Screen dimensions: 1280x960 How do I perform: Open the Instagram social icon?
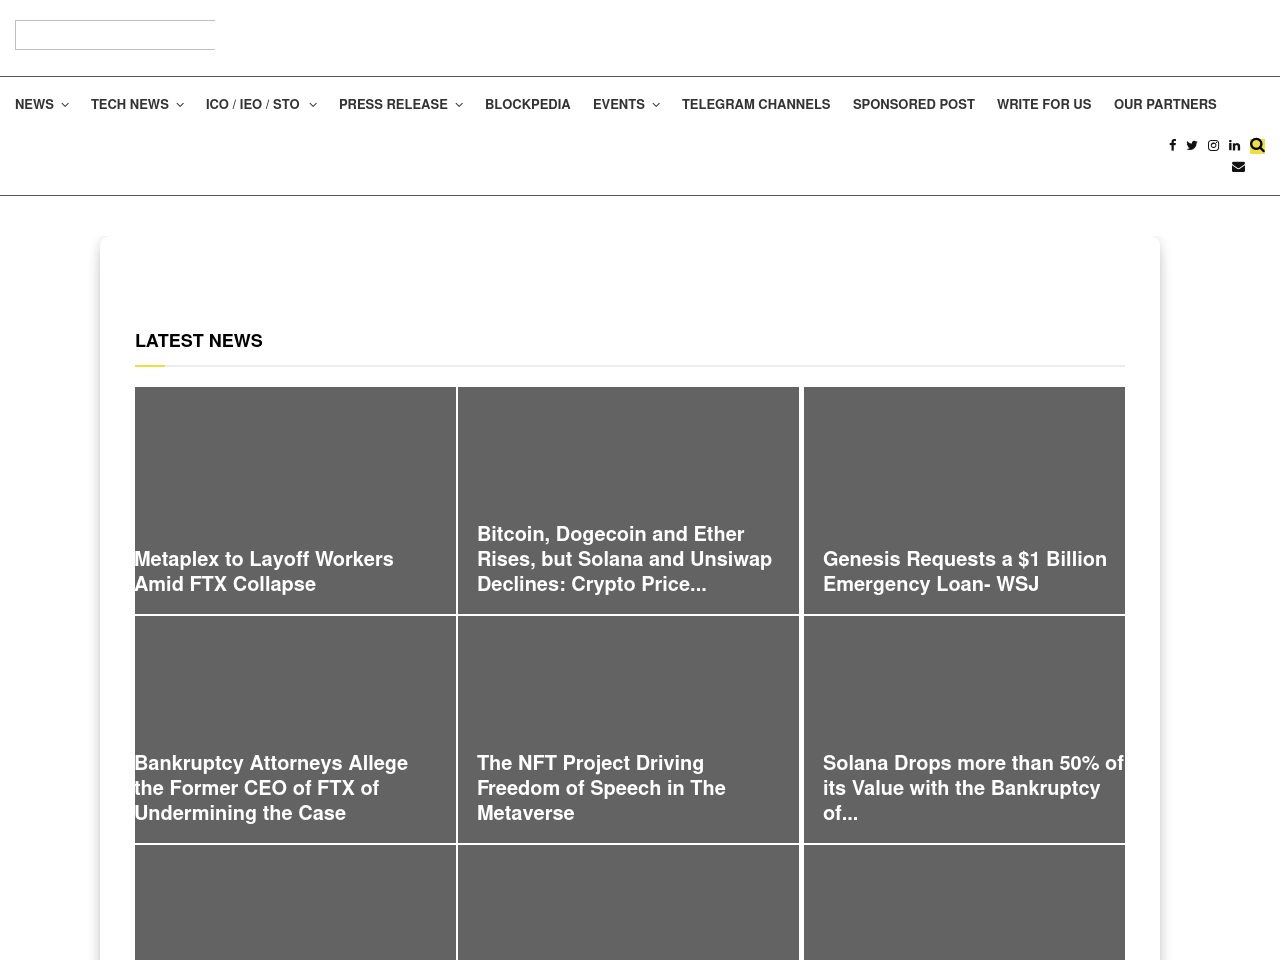[x=1213, y=145]
